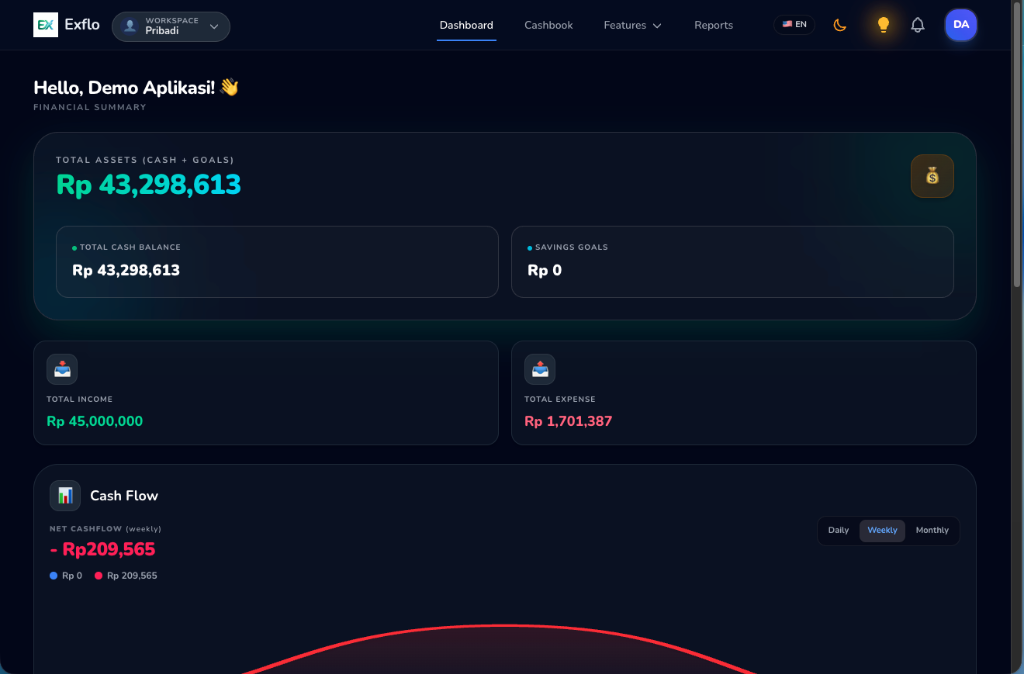Expand the Features menu

pyautogui.click(x=632, y=25)
